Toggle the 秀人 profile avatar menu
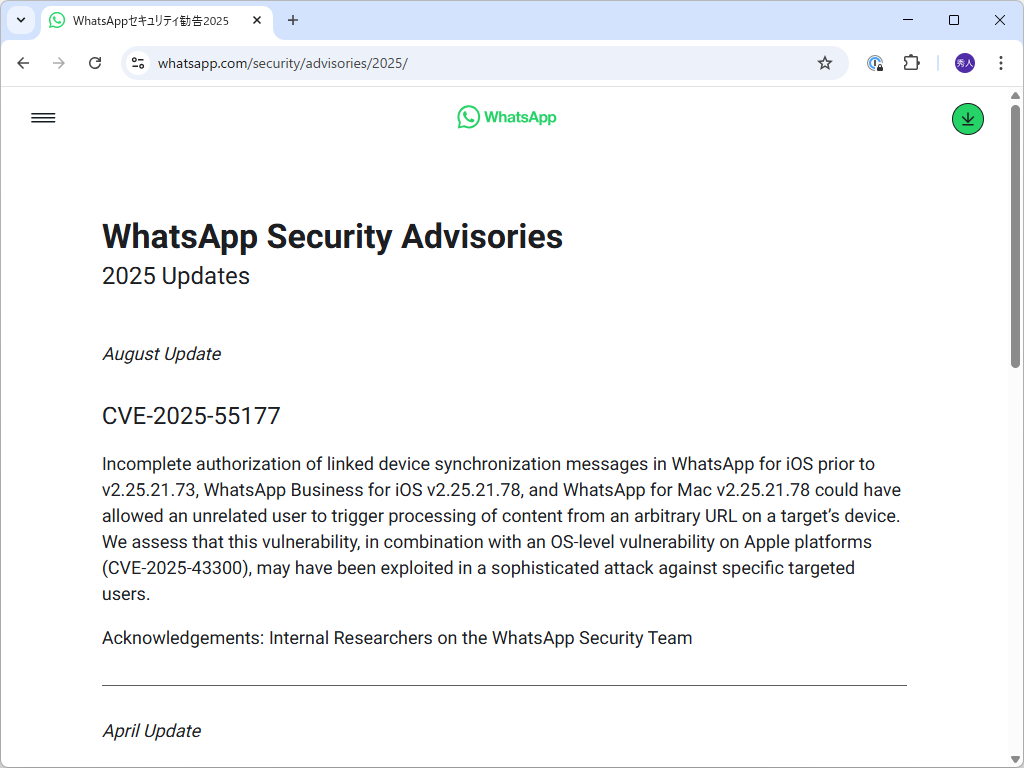Screen dimensions: 1024x768 pos(963,62)
